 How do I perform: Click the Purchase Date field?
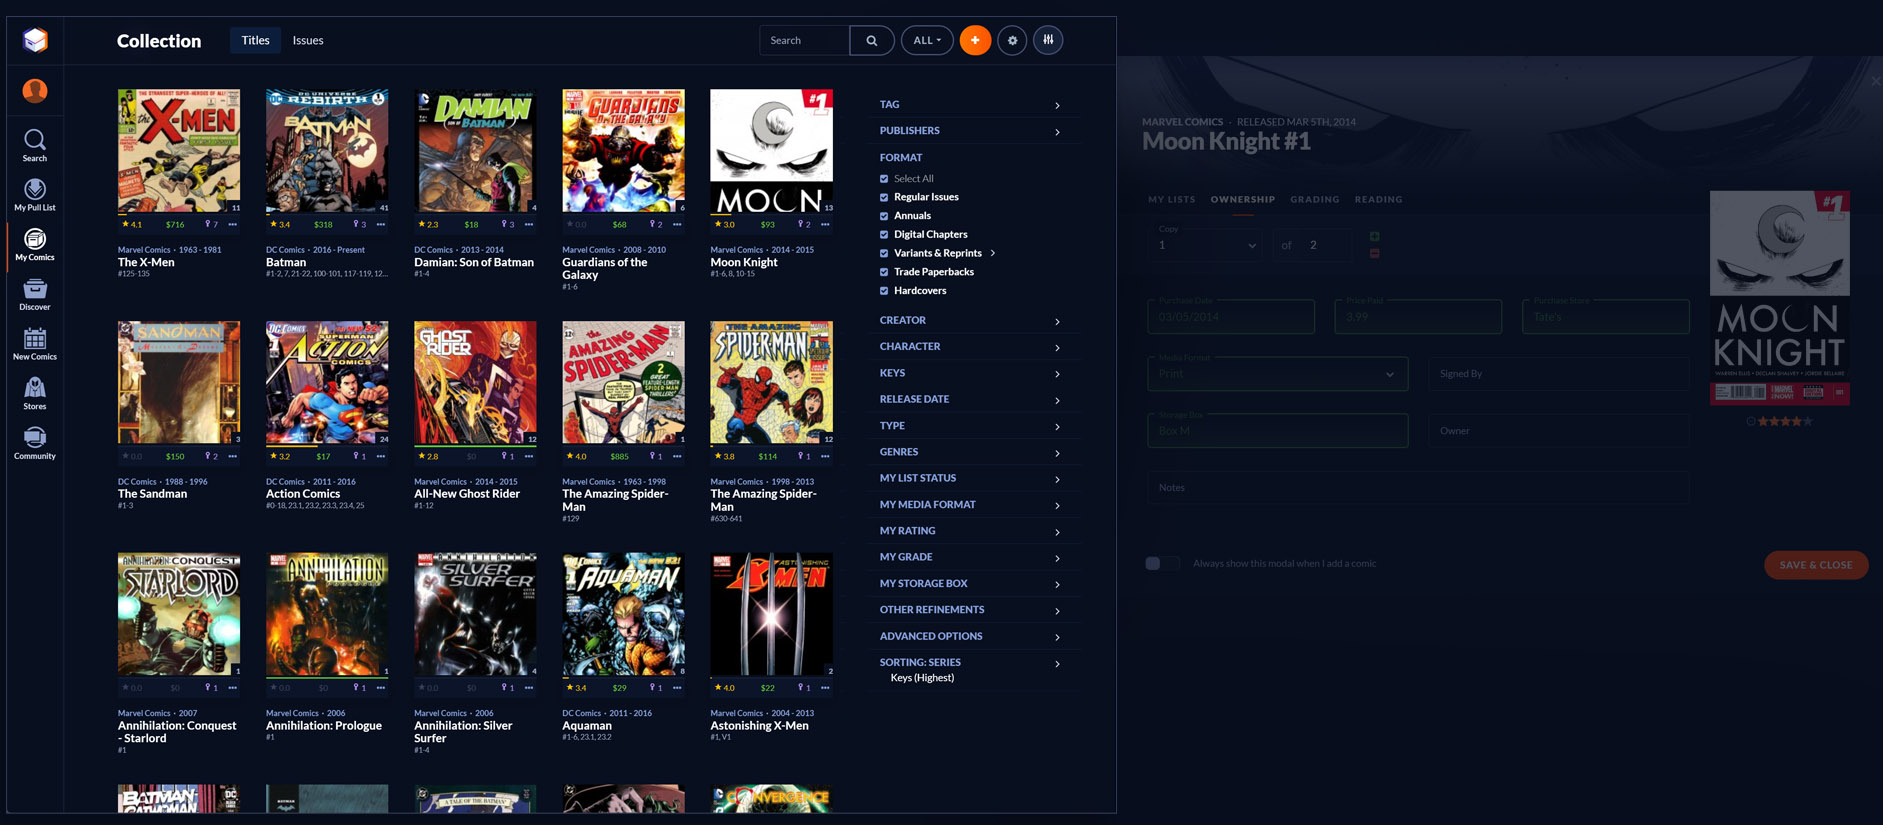1231,317
